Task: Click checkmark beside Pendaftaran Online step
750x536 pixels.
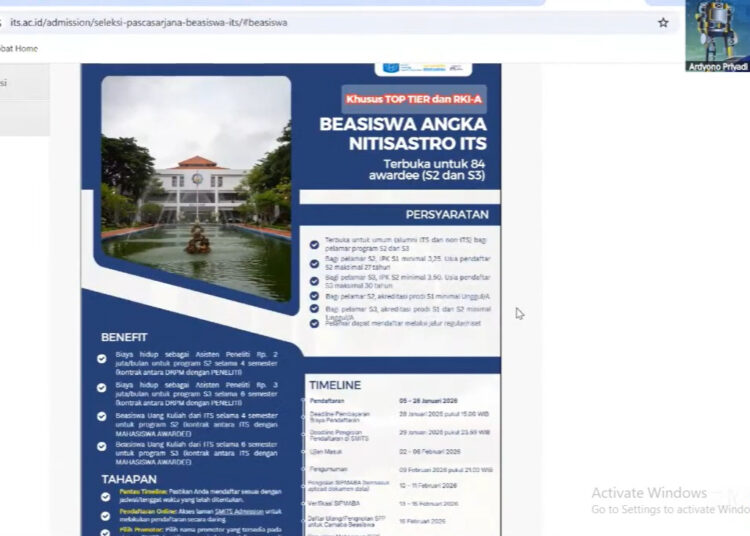Action: pos(106,516)
